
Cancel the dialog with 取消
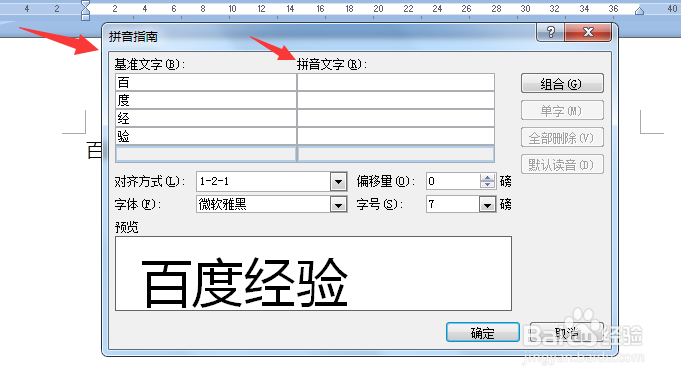[x=567, y=333]
